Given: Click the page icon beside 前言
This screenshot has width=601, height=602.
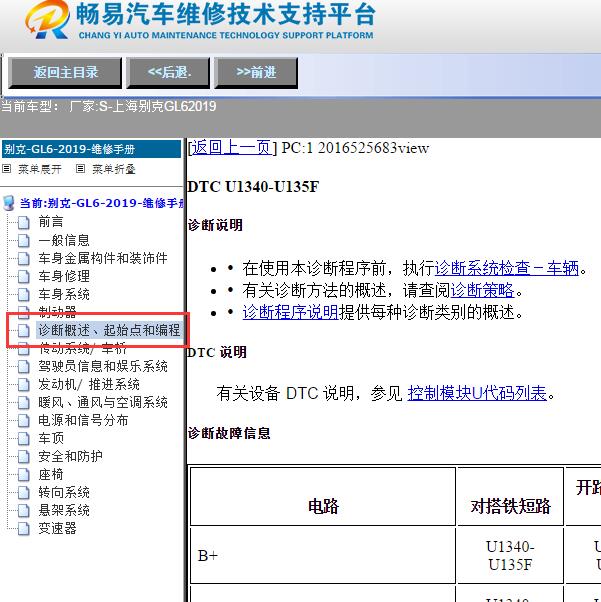Looking at the screenshot, I should point(24,222).
